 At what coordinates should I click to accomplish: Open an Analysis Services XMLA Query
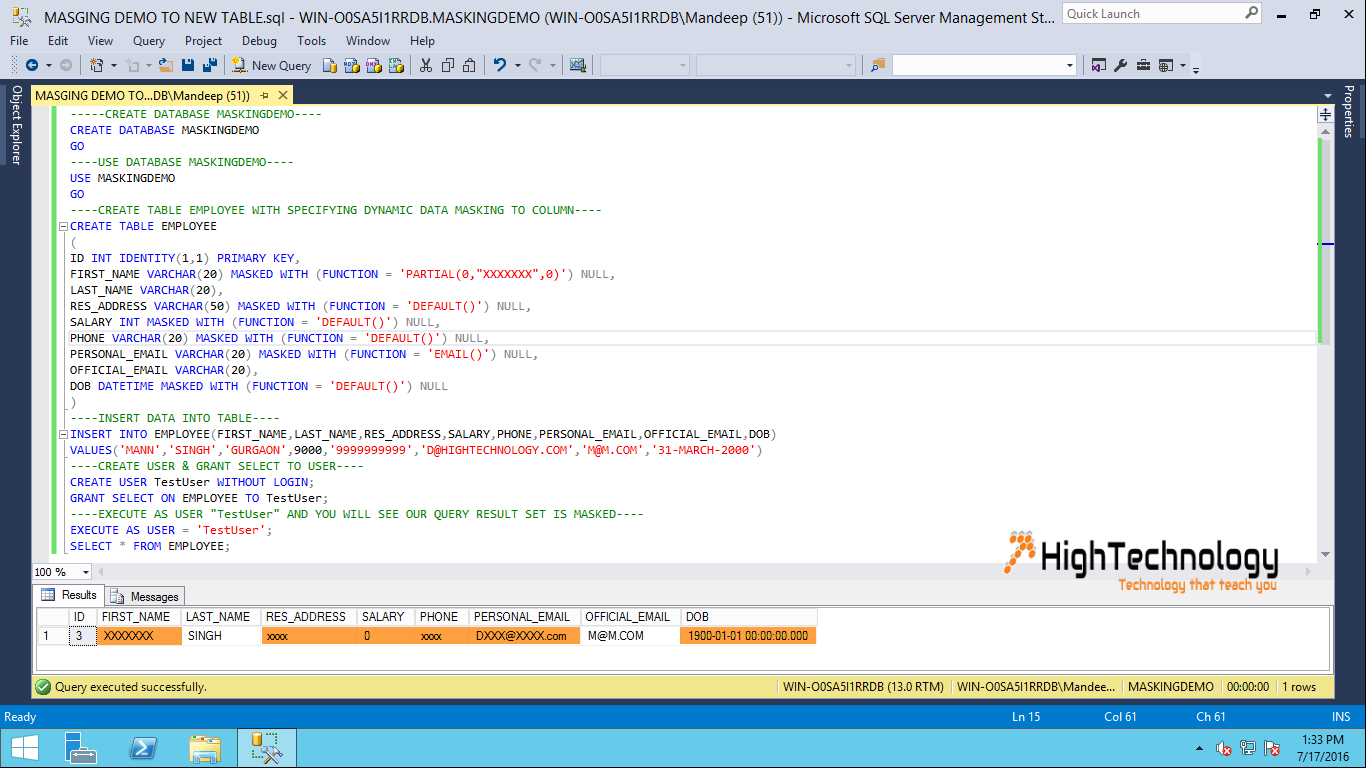click(396, 65)
